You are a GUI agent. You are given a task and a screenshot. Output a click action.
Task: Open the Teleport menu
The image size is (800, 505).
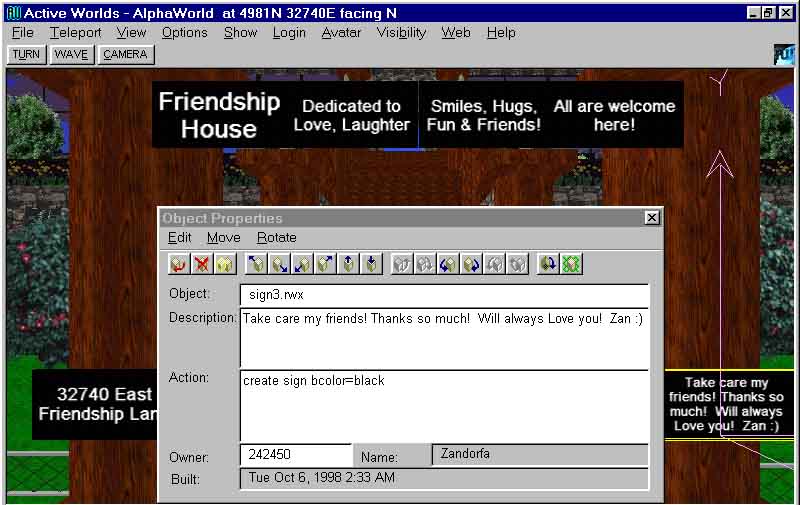pos(76,33)
